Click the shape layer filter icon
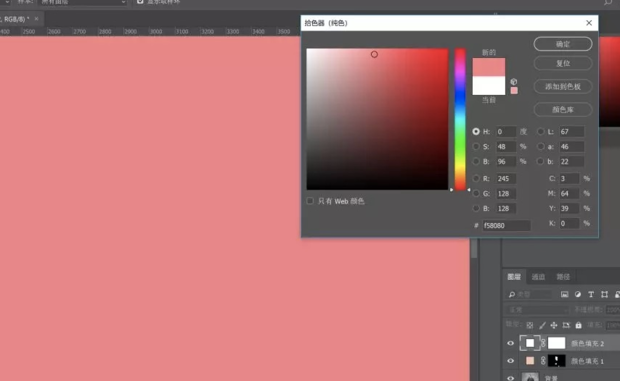This screenshot has width=620, height=381. 604,294
